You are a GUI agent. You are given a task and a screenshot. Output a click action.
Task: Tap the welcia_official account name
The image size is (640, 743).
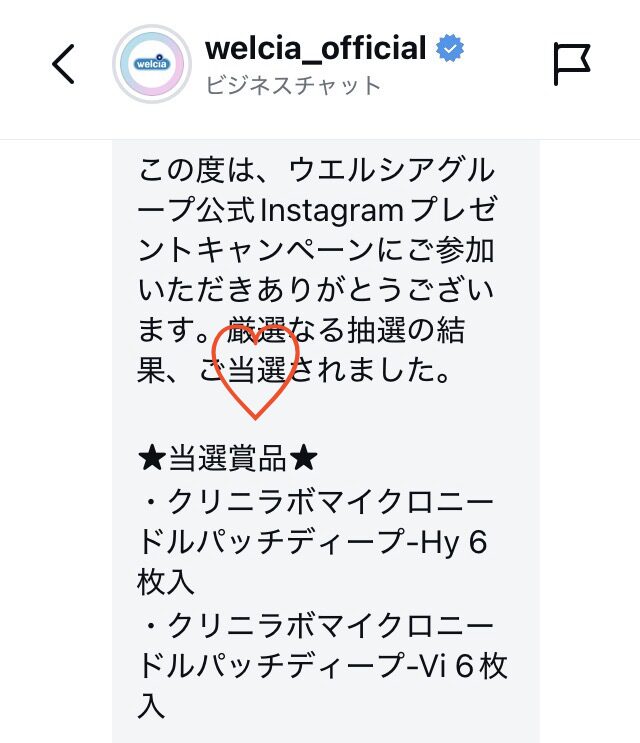315,48
